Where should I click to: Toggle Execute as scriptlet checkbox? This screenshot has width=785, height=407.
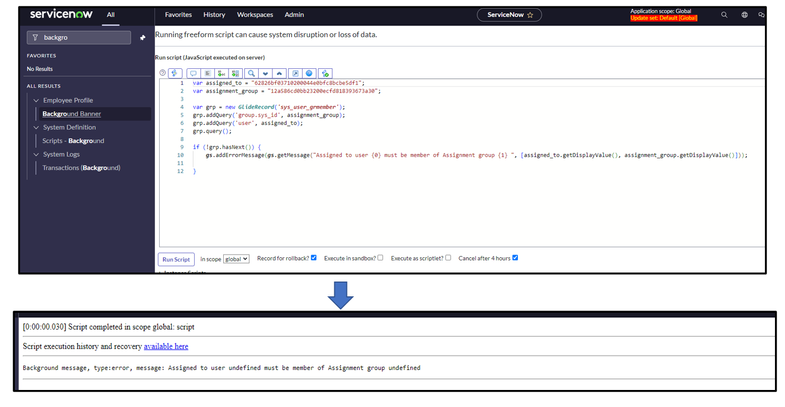coord(448,258)
